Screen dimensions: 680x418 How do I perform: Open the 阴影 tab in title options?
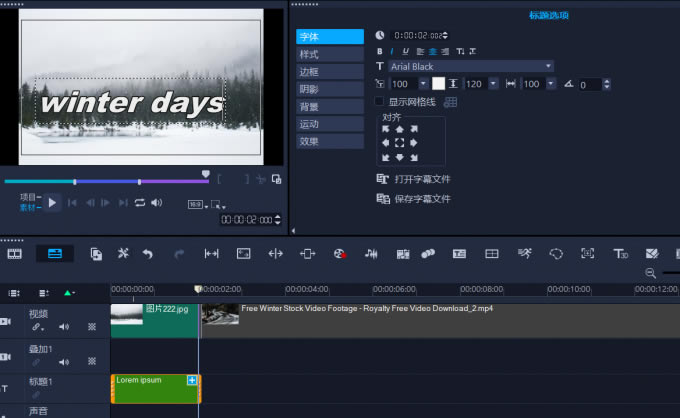(329, 89)
